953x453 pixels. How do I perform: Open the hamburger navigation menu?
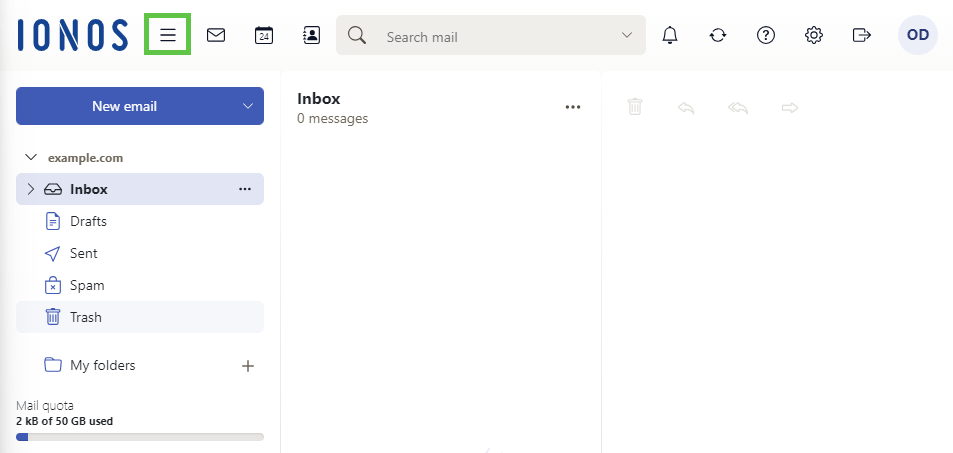pos(168,35)
